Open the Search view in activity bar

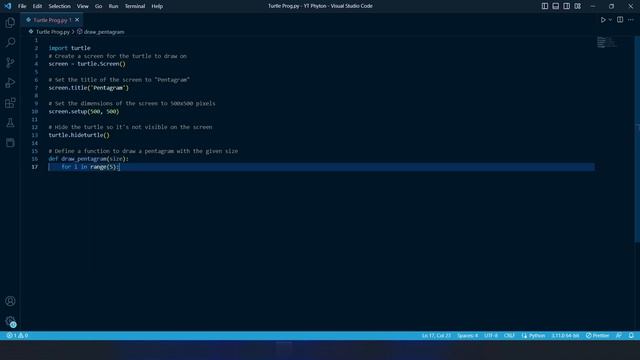point(10,42)
